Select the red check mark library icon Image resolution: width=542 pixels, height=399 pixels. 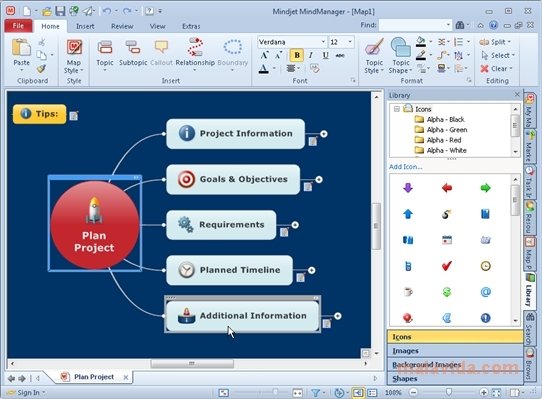(x=447, y=266)
